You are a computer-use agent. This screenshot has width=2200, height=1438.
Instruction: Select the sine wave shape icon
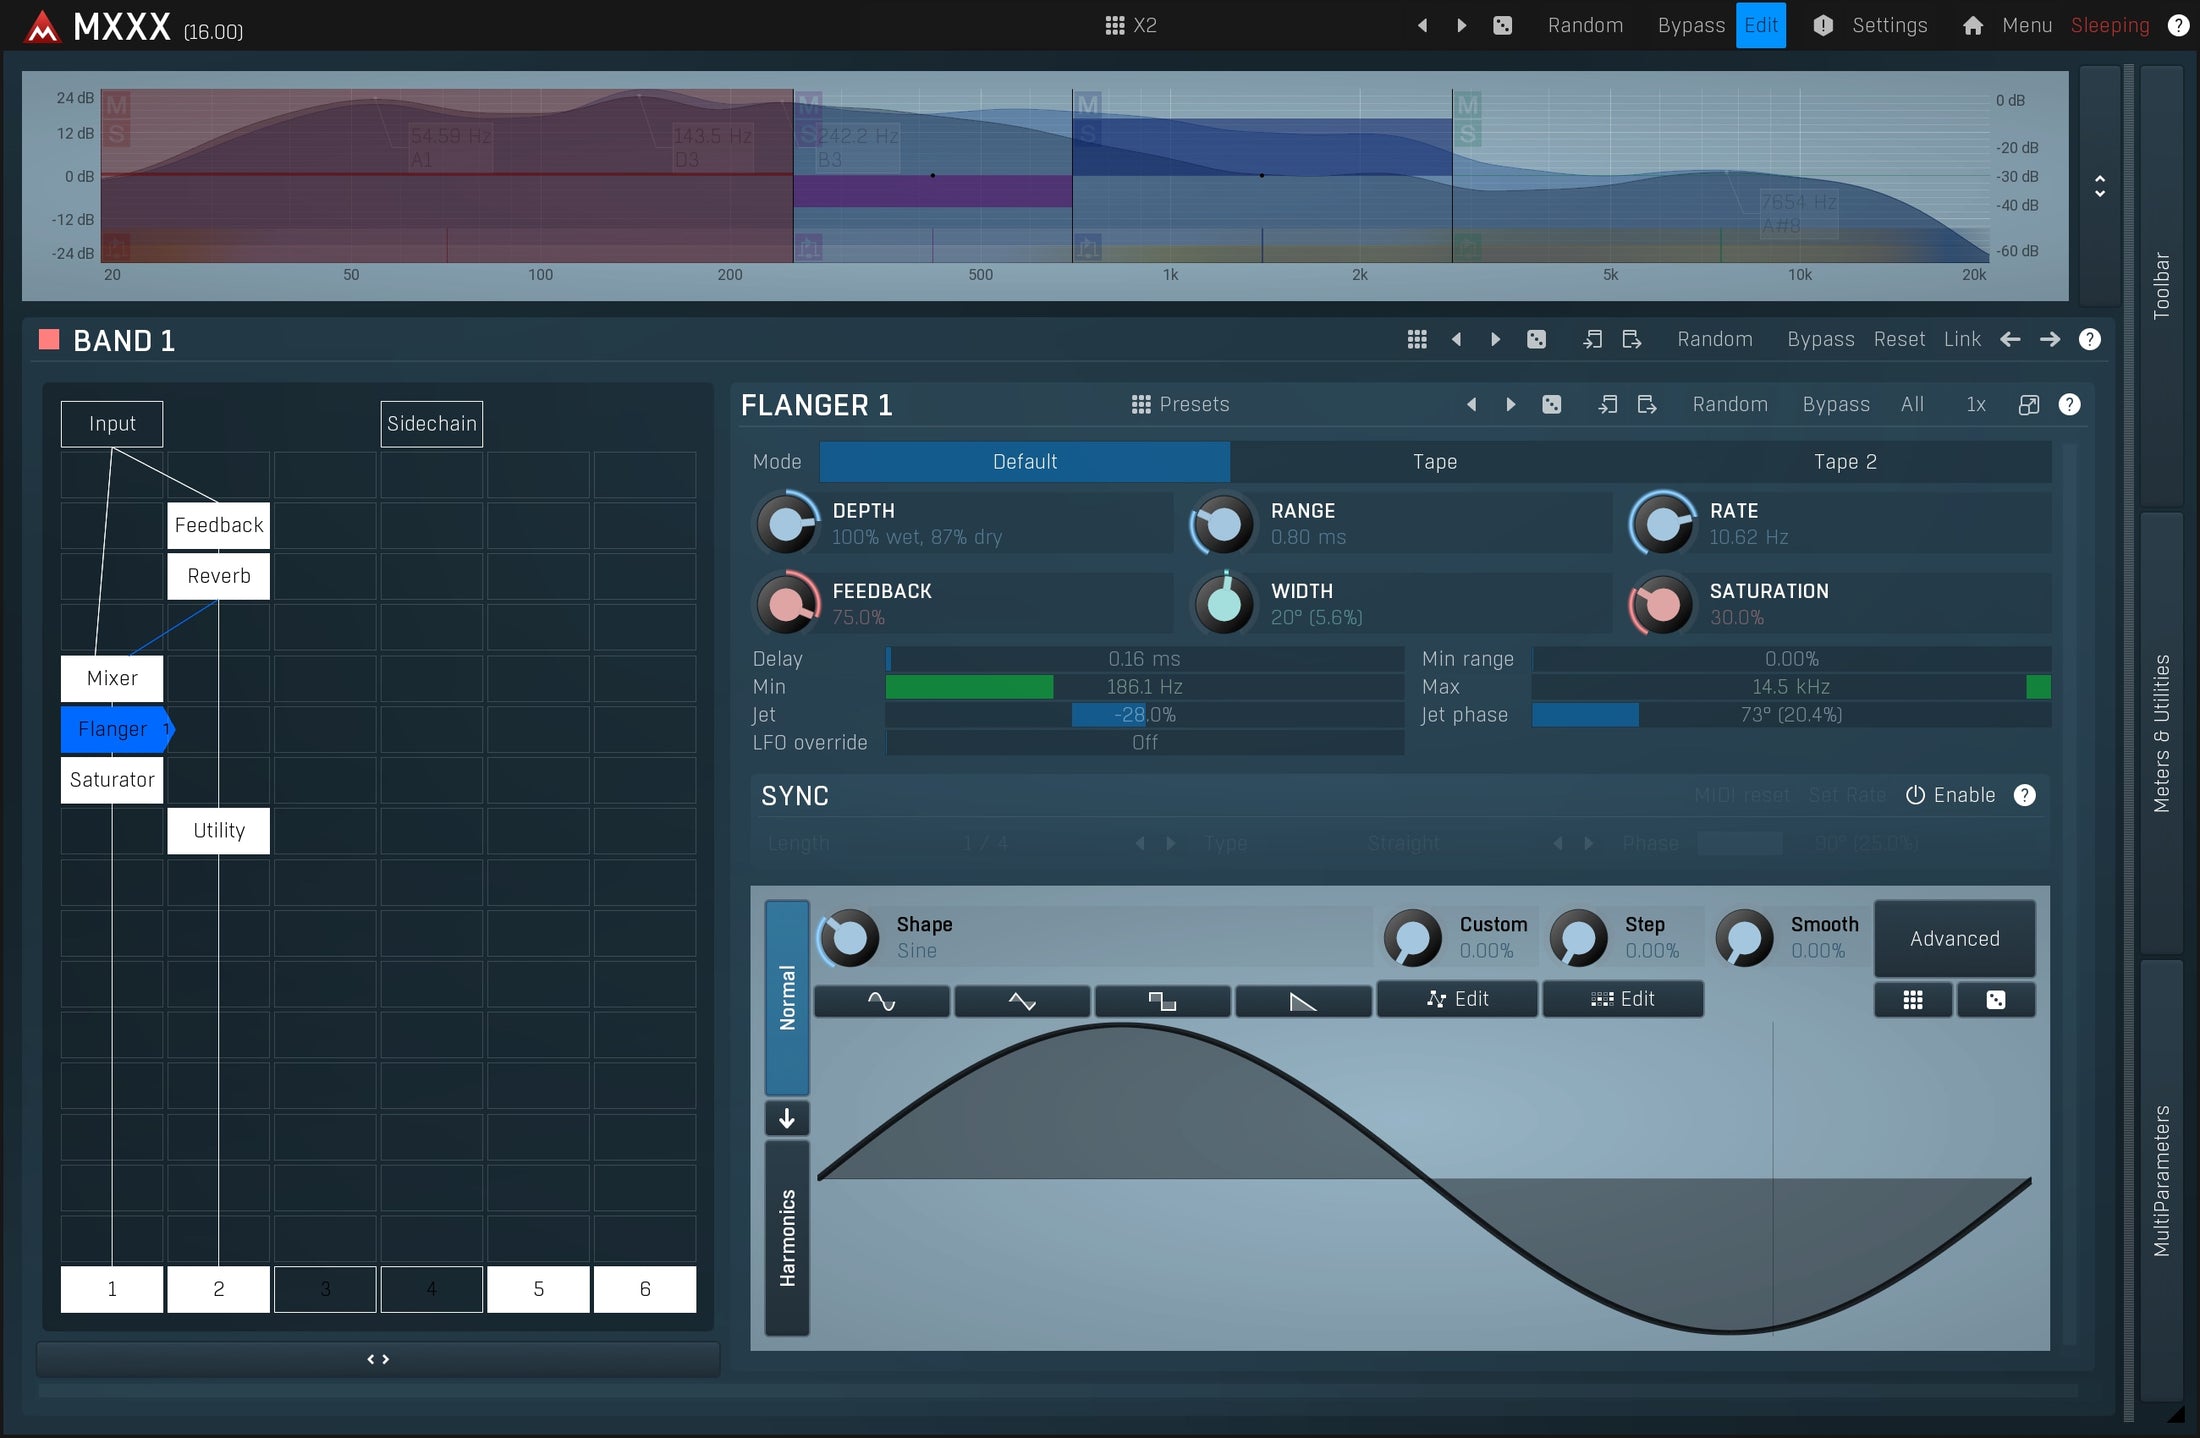pyautogui.click(x=881, y=1000)
